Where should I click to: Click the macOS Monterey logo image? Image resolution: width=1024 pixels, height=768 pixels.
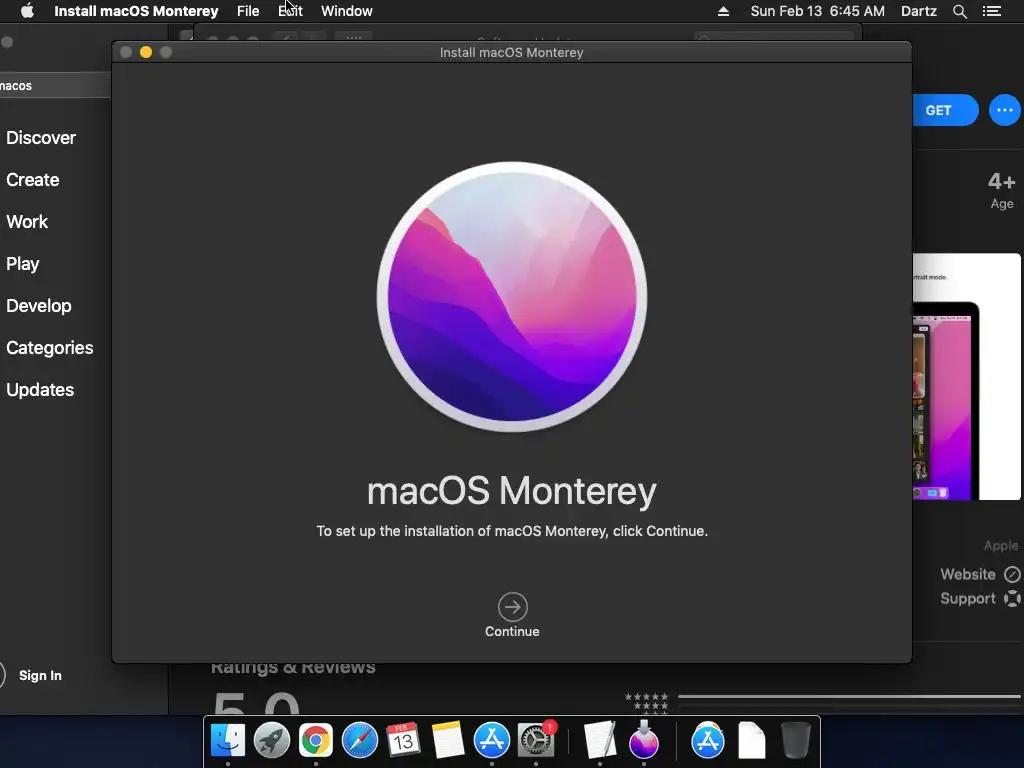pyautogui.click(x=512, y=297)
